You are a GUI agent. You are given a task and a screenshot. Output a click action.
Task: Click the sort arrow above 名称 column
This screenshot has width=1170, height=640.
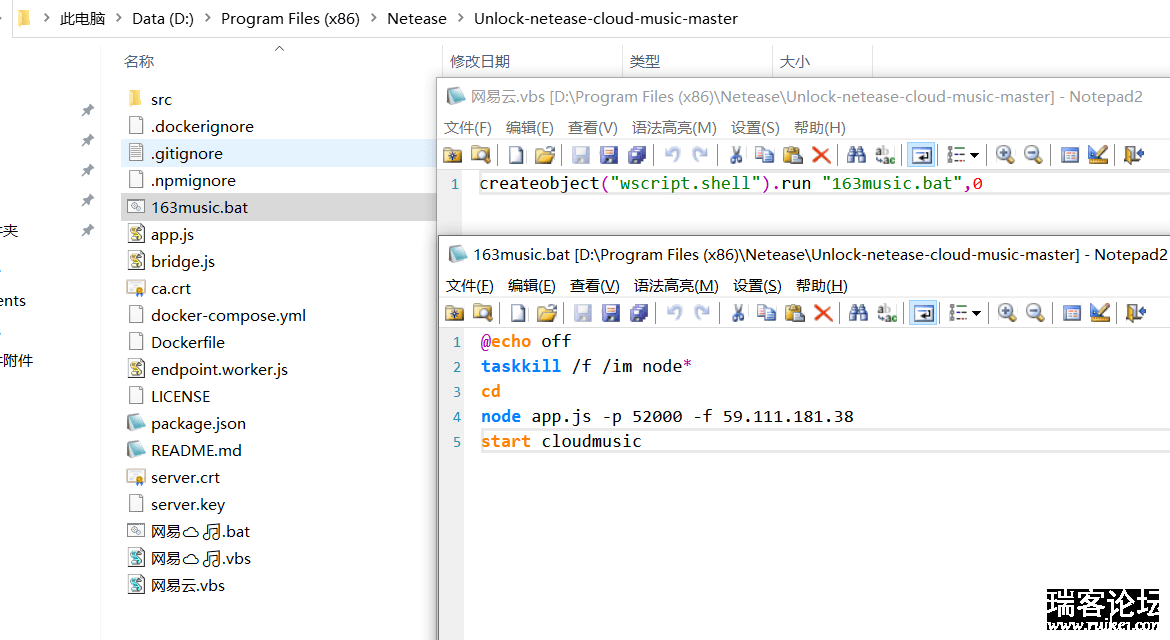click(279, 48)
